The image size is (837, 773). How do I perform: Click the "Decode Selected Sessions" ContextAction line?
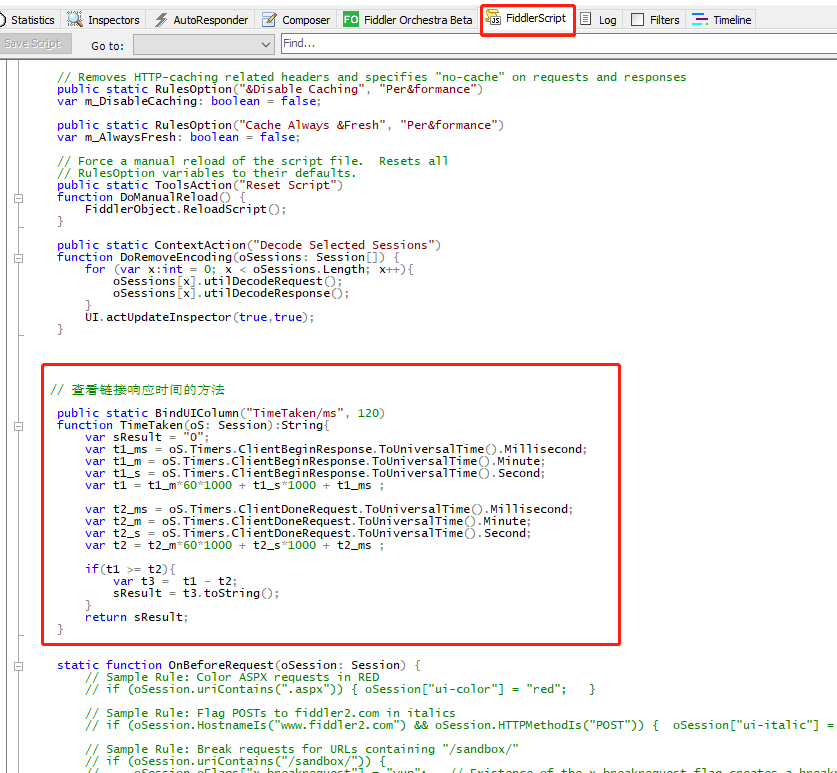point(249,245)
